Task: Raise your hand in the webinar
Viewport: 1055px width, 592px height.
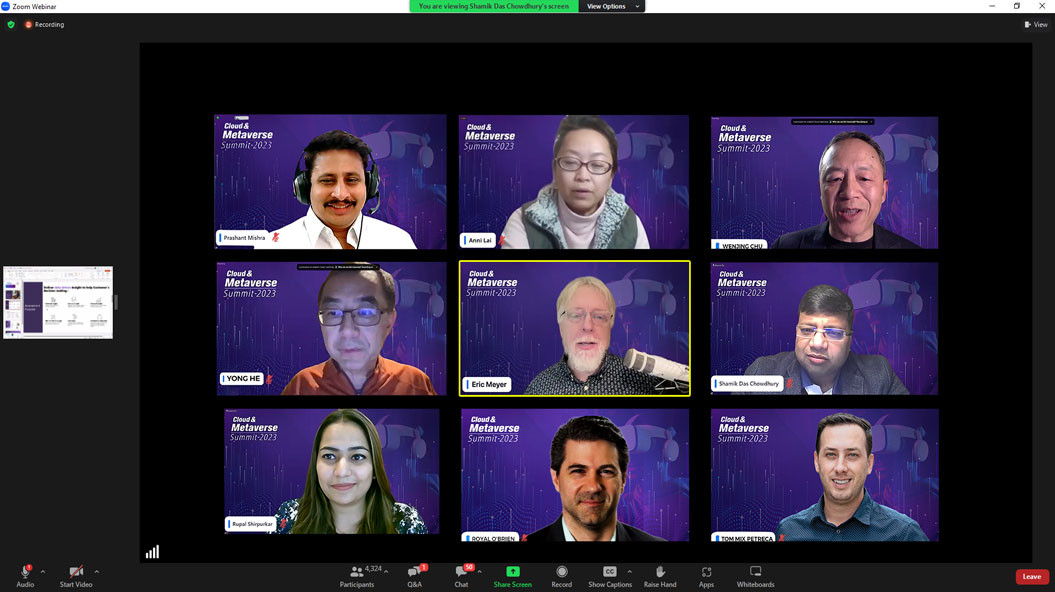Action: click(660, 574)
